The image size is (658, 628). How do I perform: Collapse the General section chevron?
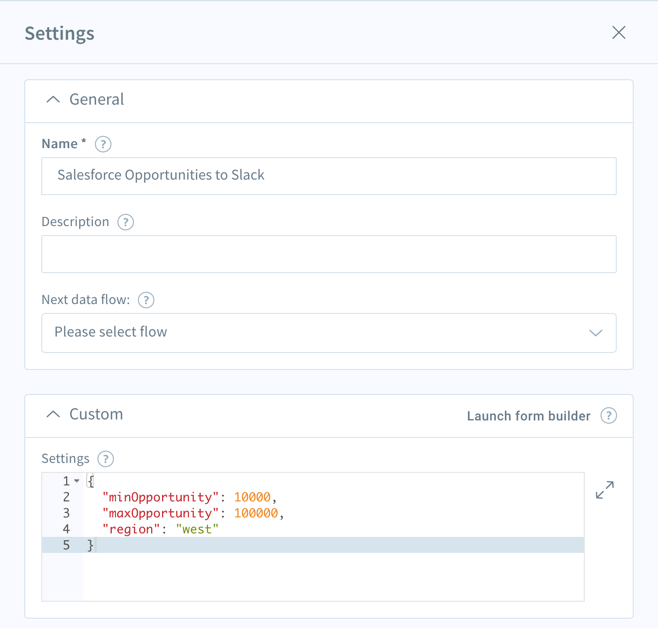[x=53, y=99]
